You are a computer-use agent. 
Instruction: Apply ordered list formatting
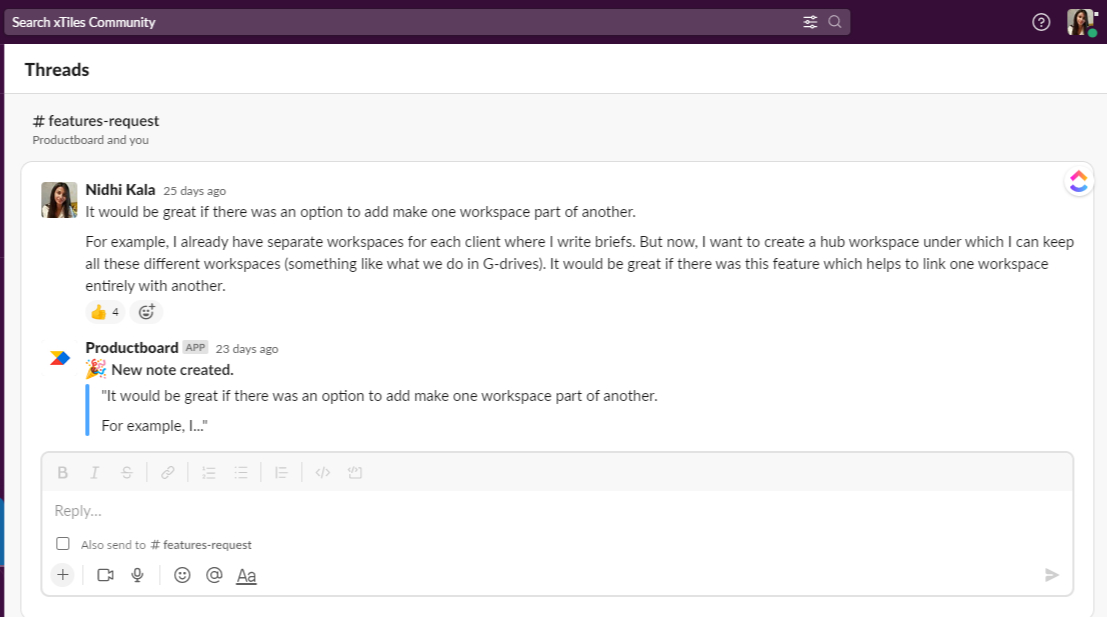209,473
